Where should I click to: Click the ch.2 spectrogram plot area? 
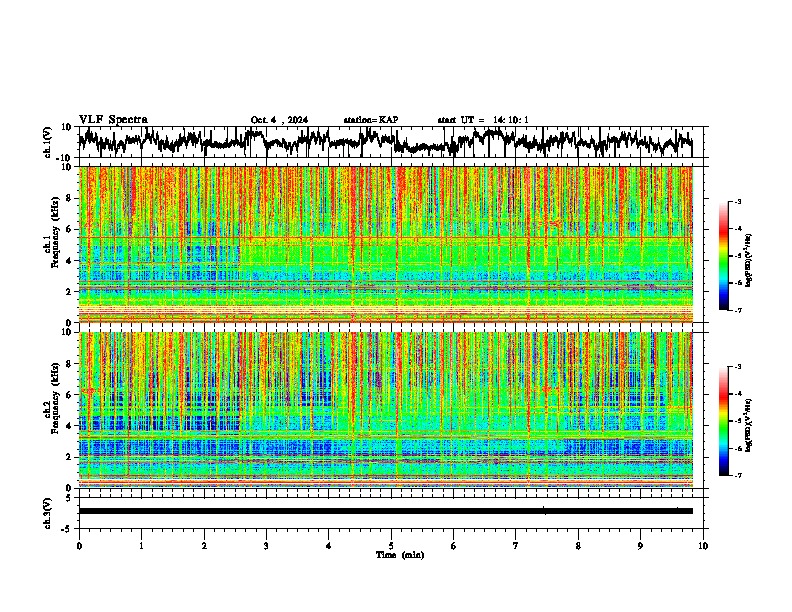(385, 410)
